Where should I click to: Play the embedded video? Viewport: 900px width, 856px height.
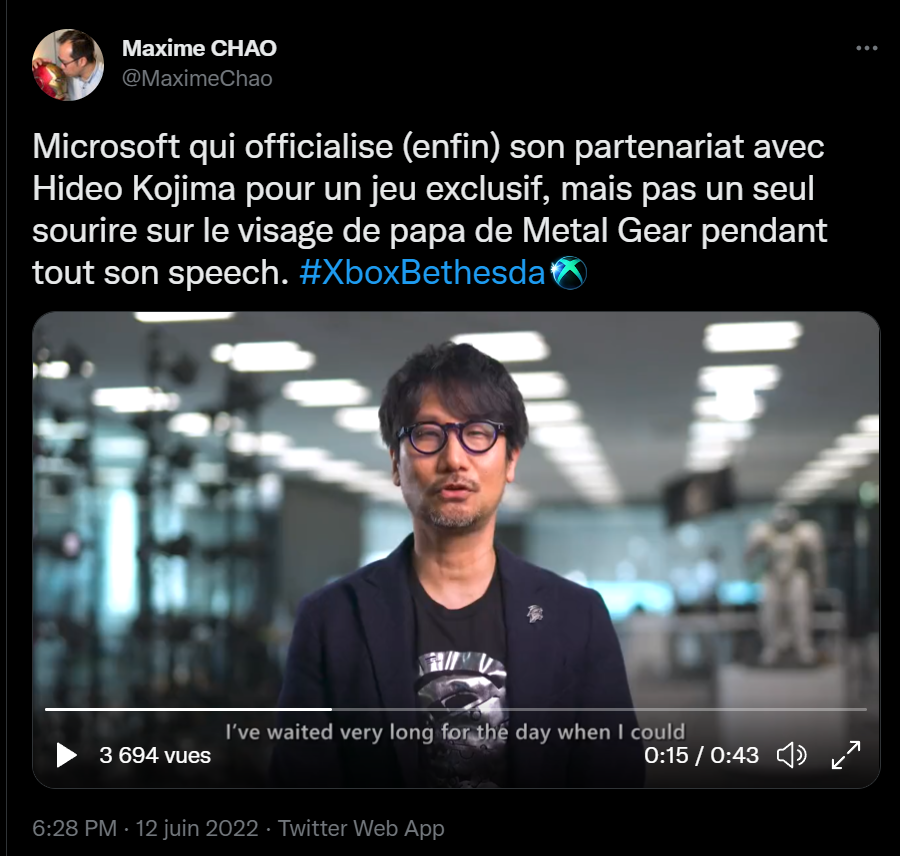tap(67, 755)
